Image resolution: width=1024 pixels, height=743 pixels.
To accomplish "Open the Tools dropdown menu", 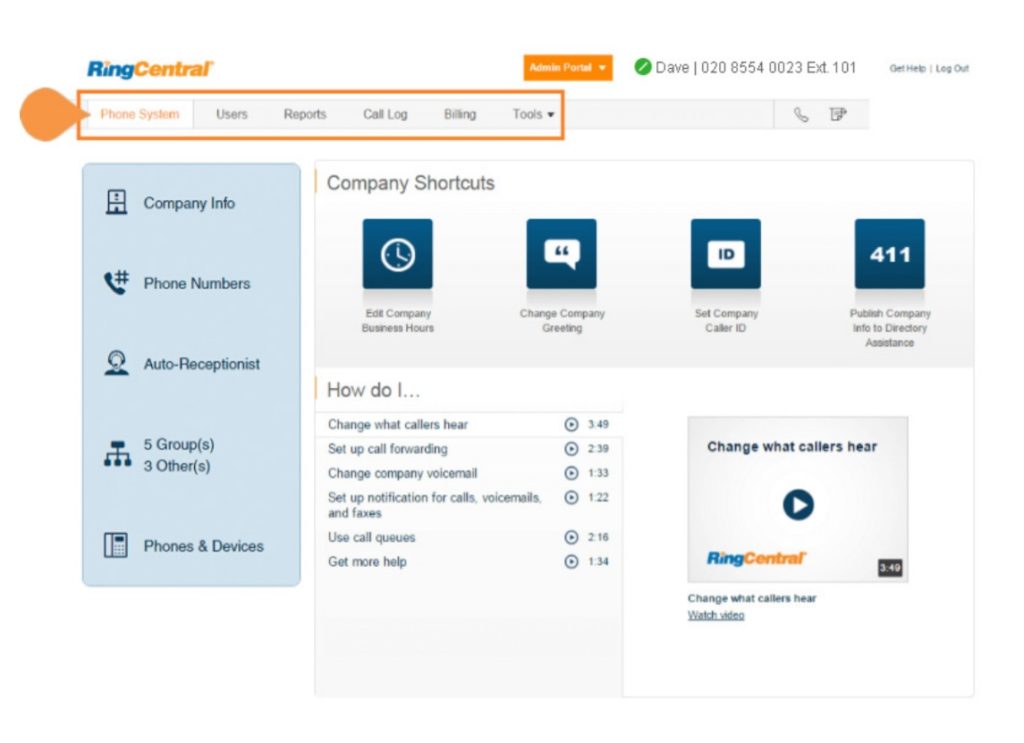I will click(533, 115).
